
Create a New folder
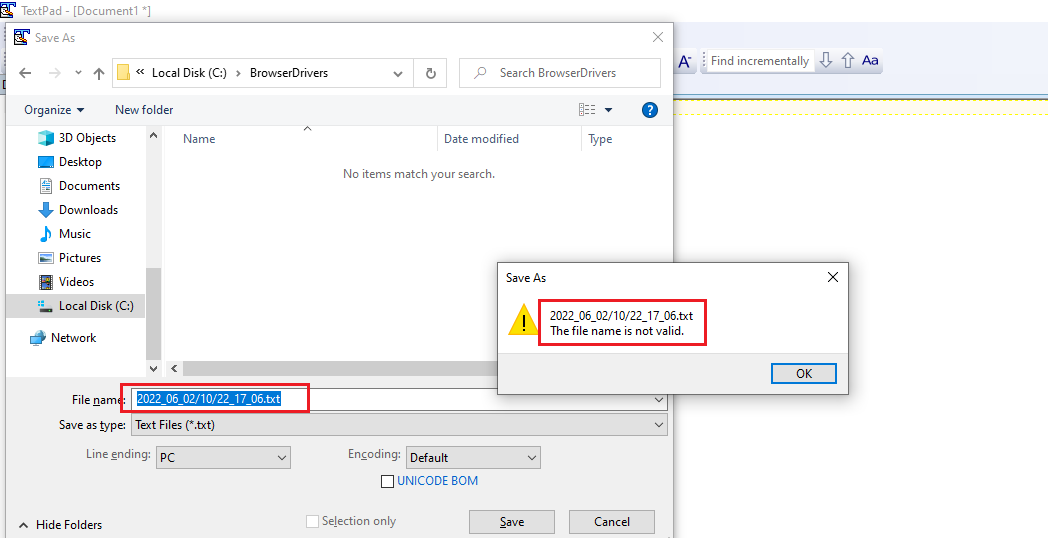coord(144,110)
